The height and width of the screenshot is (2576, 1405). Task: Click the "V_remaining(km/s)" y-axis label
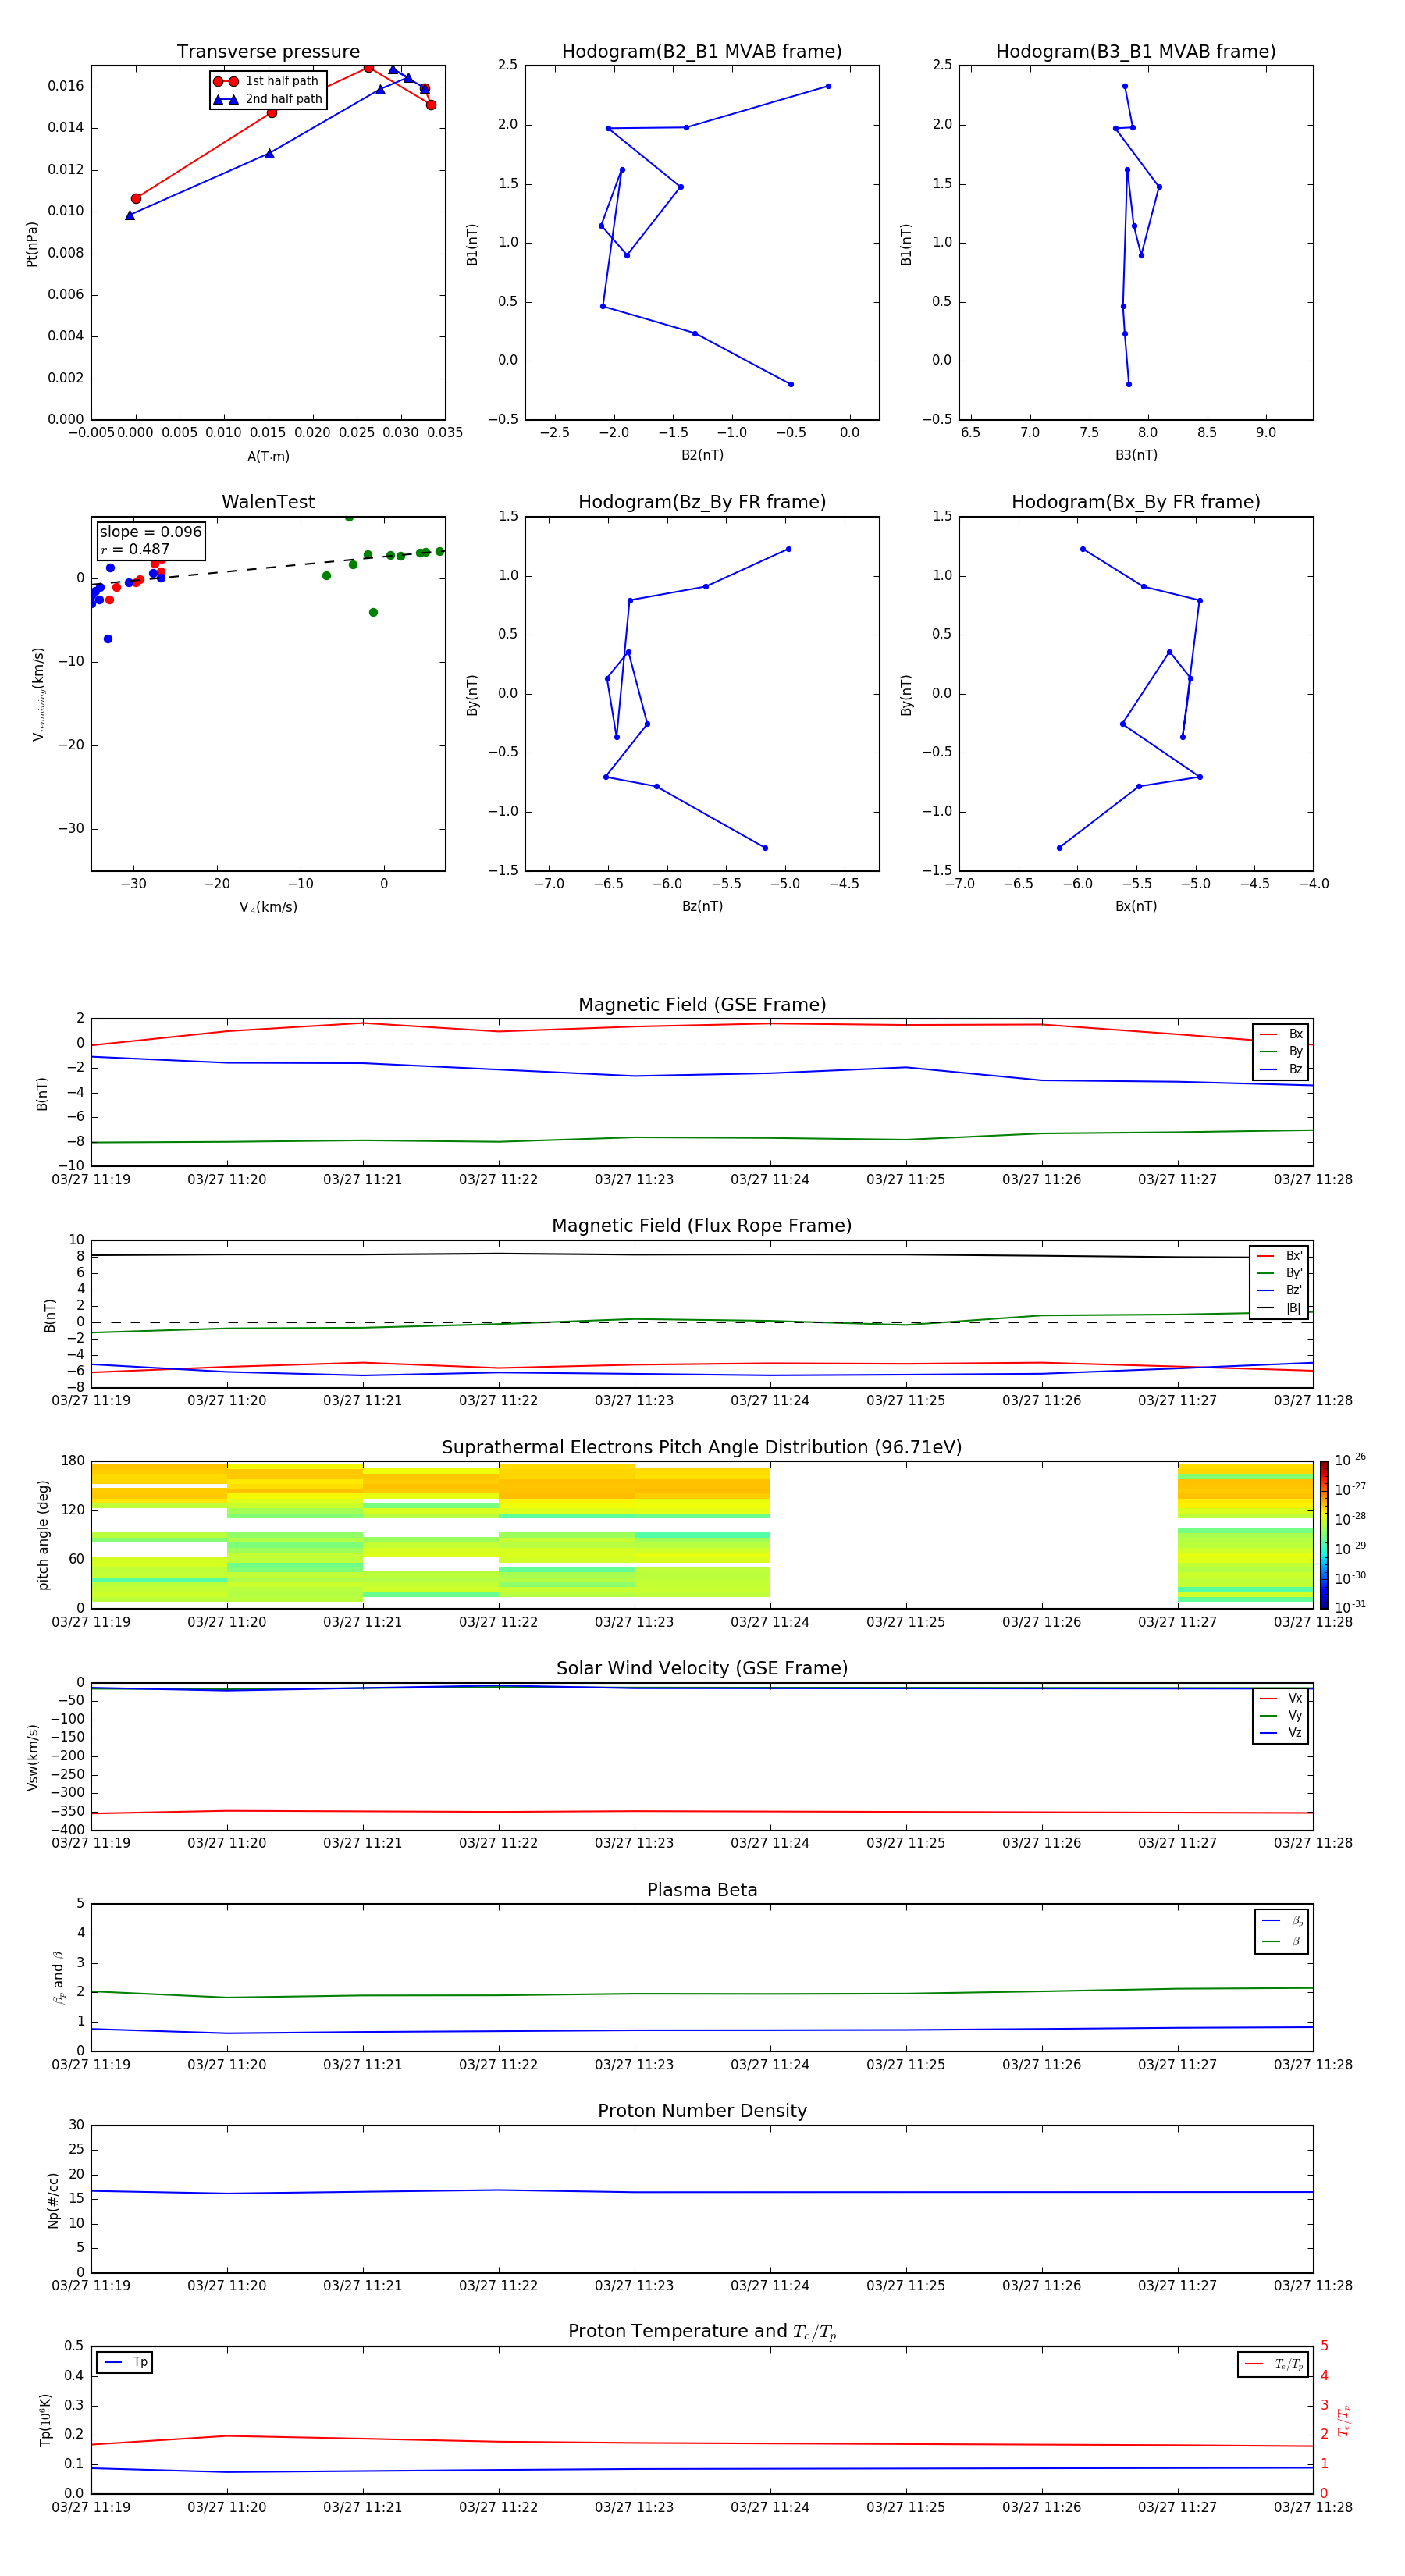pos(38,694)
